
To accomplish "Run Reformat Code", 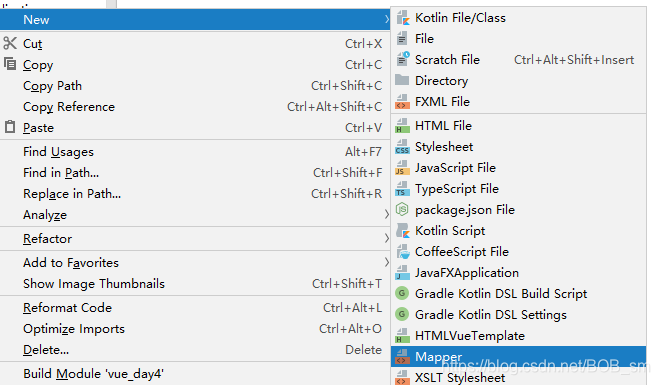I will click(x=195, y=308).
